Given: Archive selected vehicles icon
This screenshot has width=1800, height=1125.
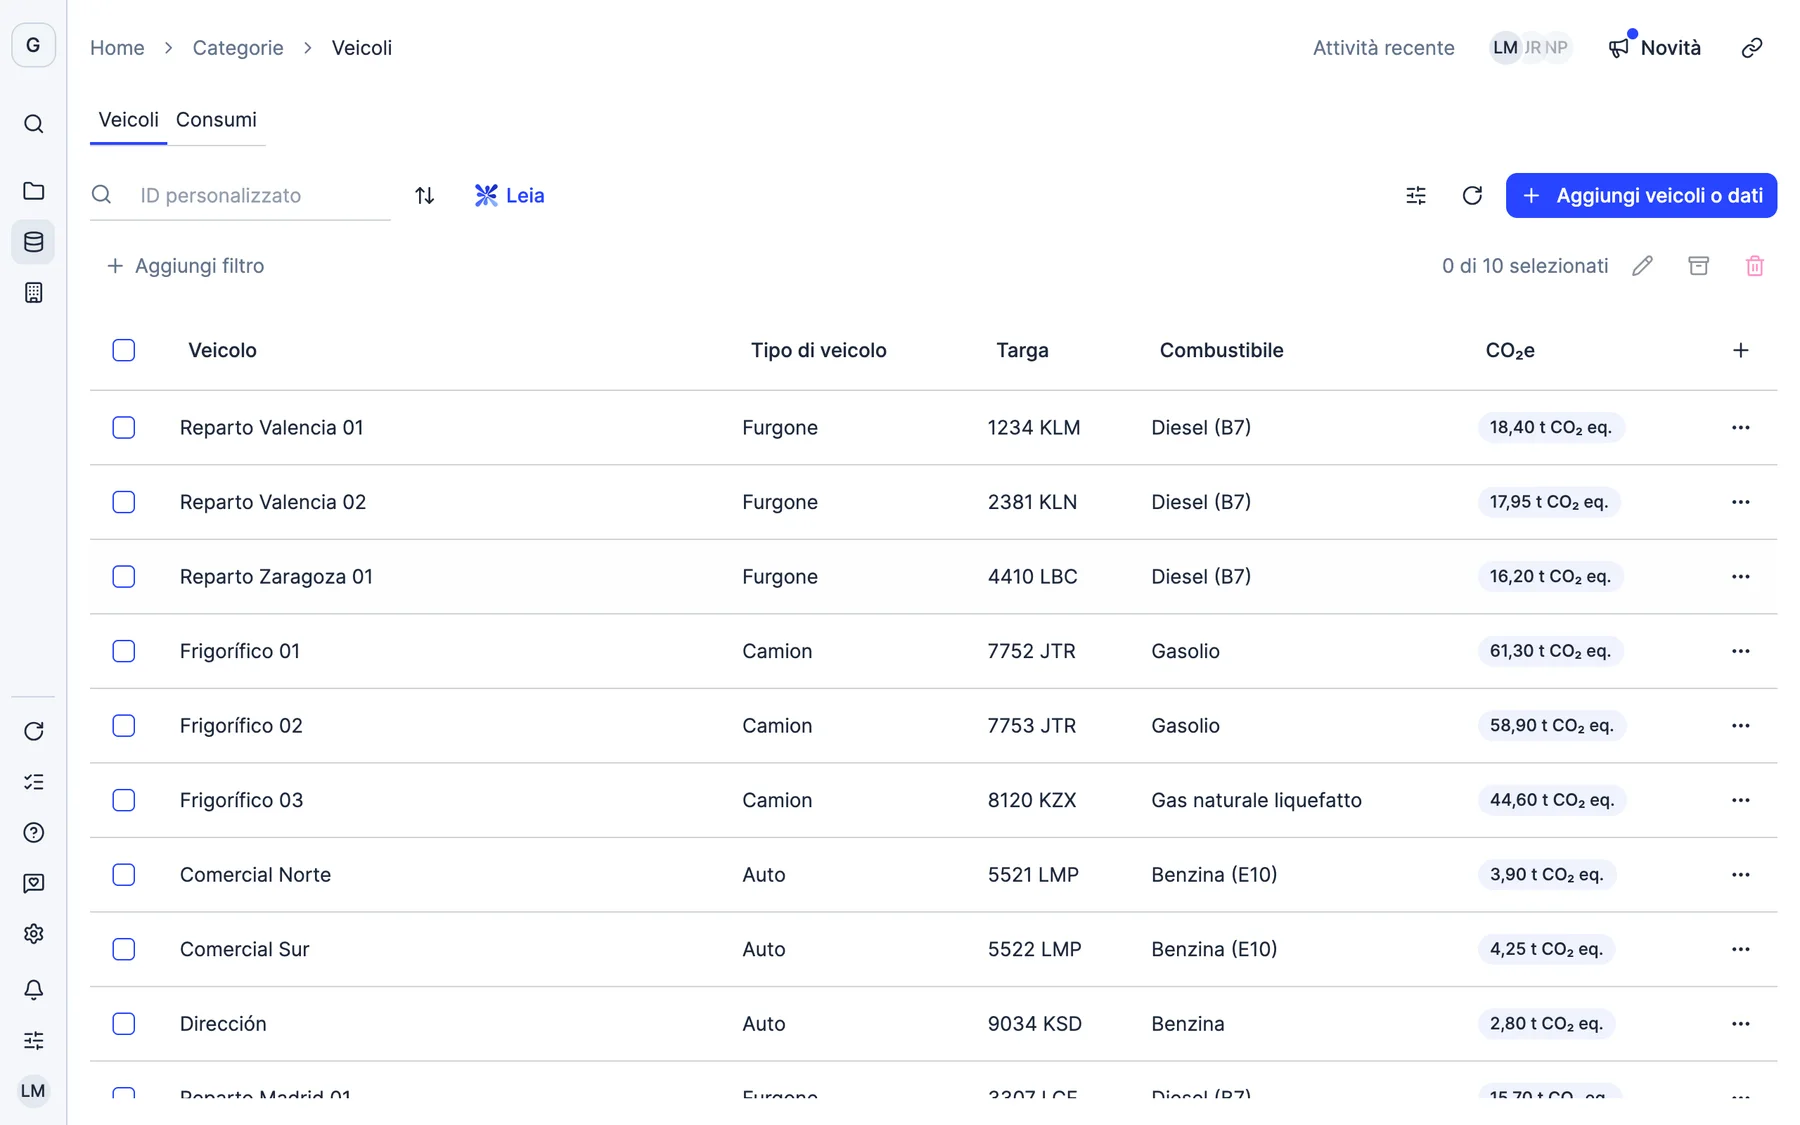Looking at the screenshot, I should tap(1698, 266).
